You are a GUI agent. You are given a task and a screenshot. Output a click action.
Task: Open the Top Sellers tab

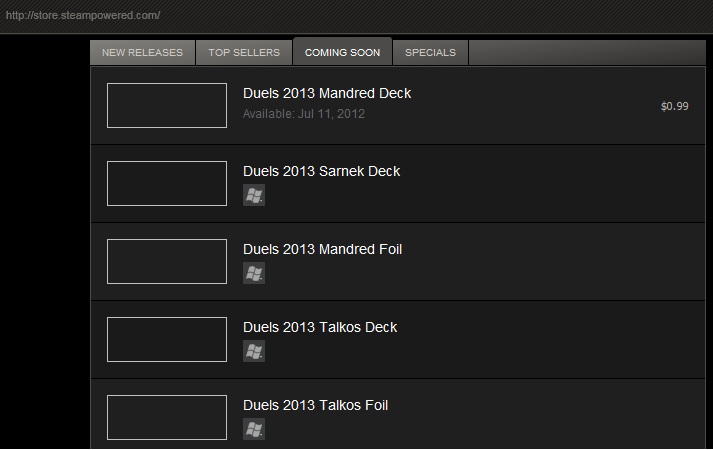pos(244,52)
